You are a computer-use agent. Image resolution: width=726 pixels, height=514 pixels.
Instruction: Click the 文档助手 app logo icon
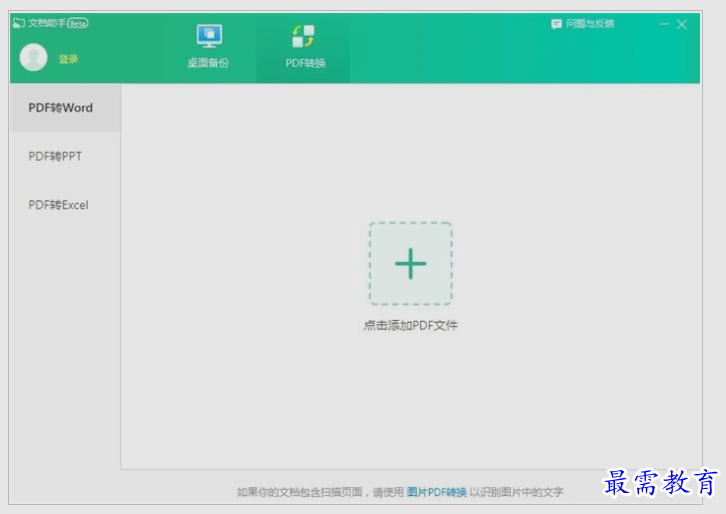tap(19, 23)
